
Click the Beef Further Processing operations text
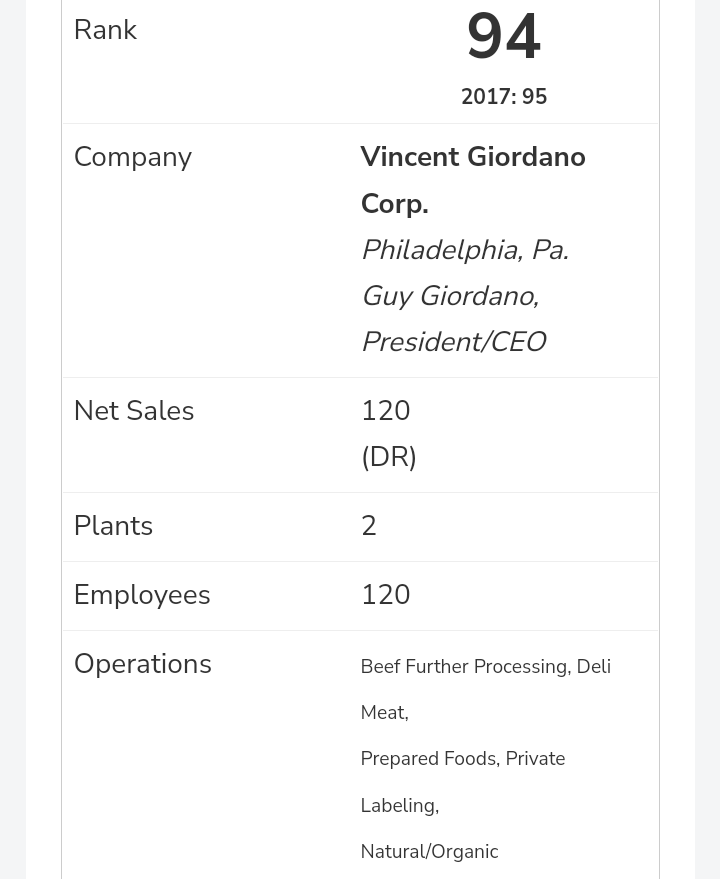[x=464, y=667]
